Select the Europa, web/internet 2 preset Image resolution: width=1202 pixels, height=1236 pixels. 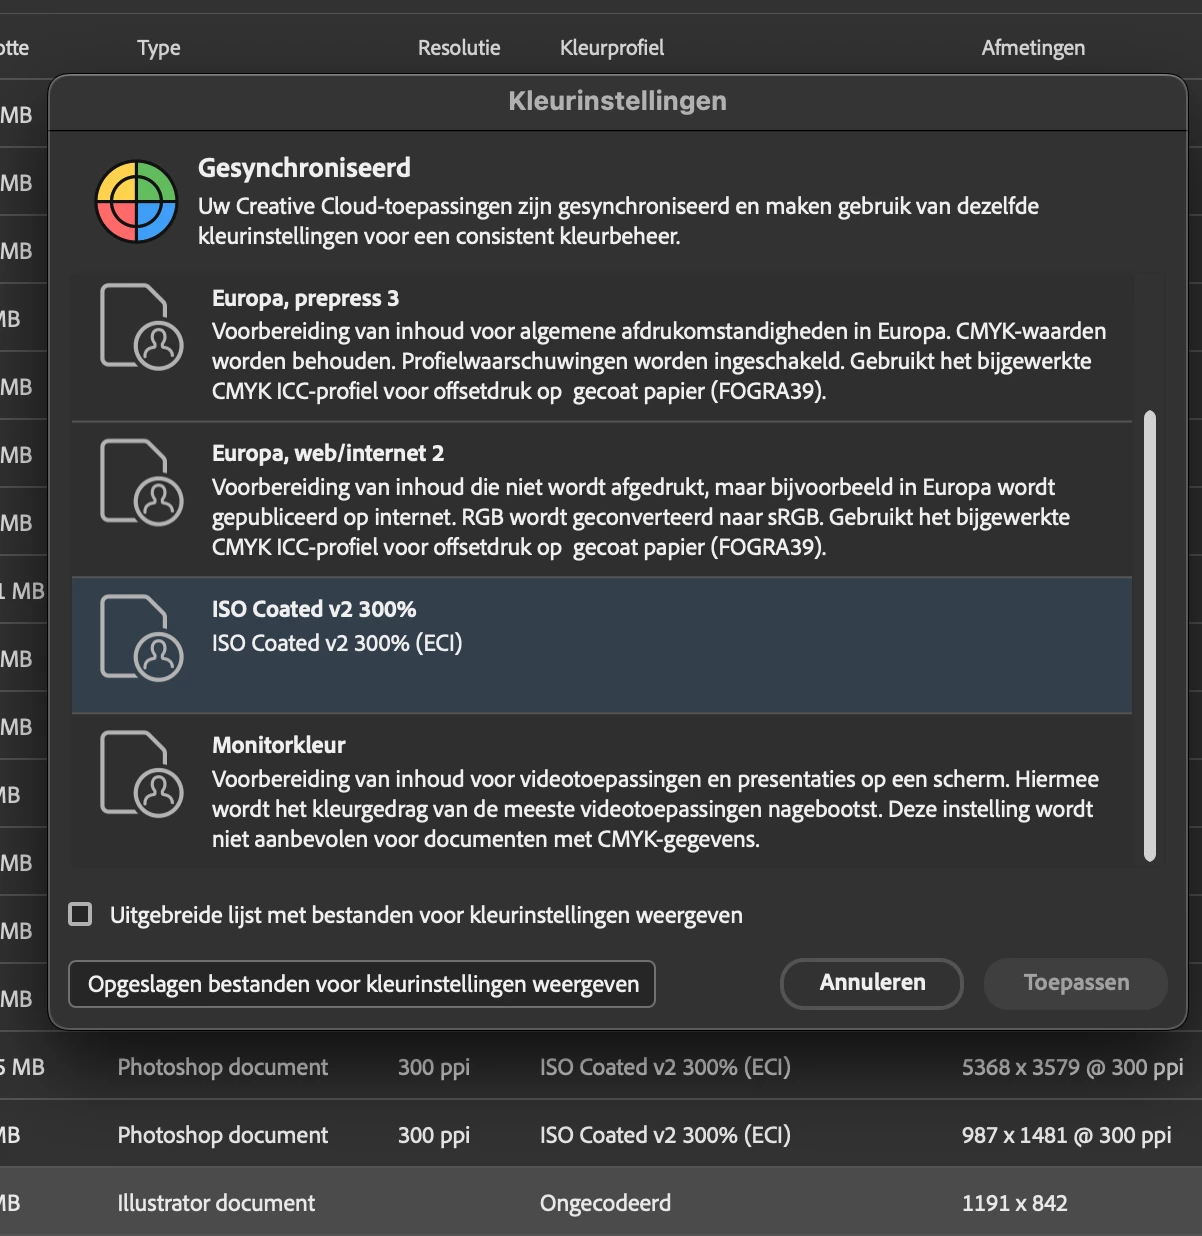coord(602,499)
